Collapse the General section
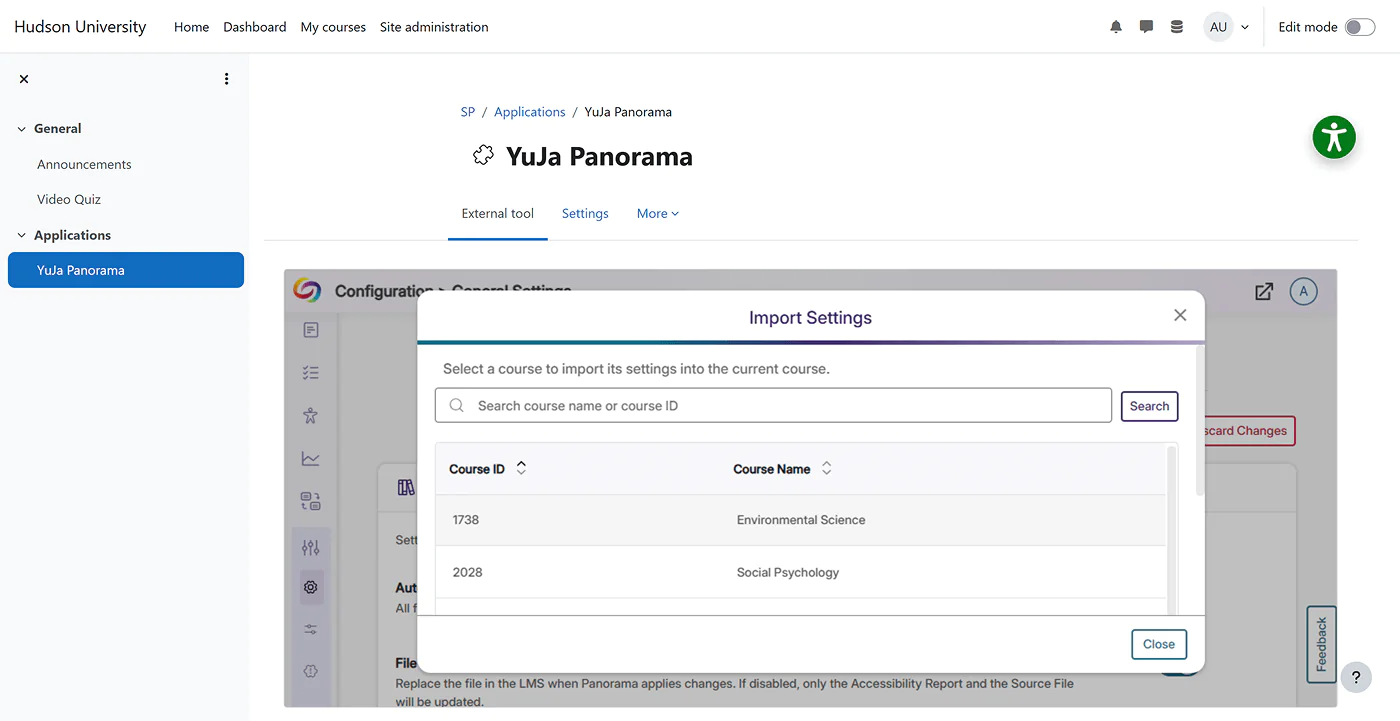 (x=22, y=129)
